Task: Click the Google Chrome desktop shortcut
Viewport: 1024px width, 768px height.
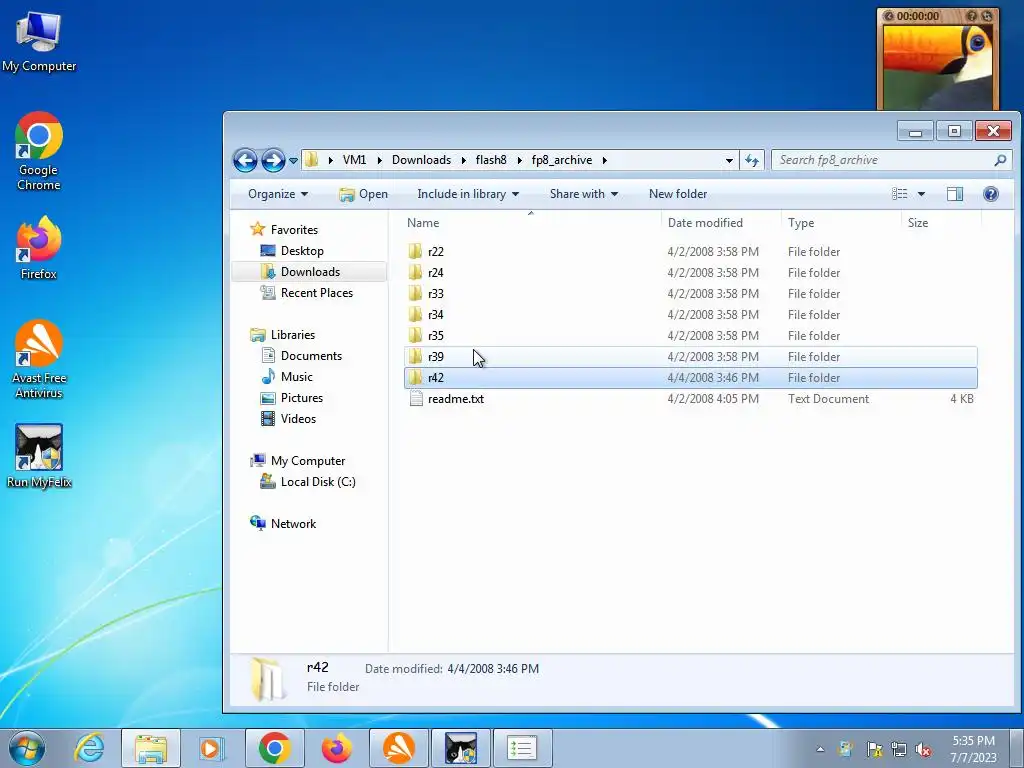Action: point(39,152)
